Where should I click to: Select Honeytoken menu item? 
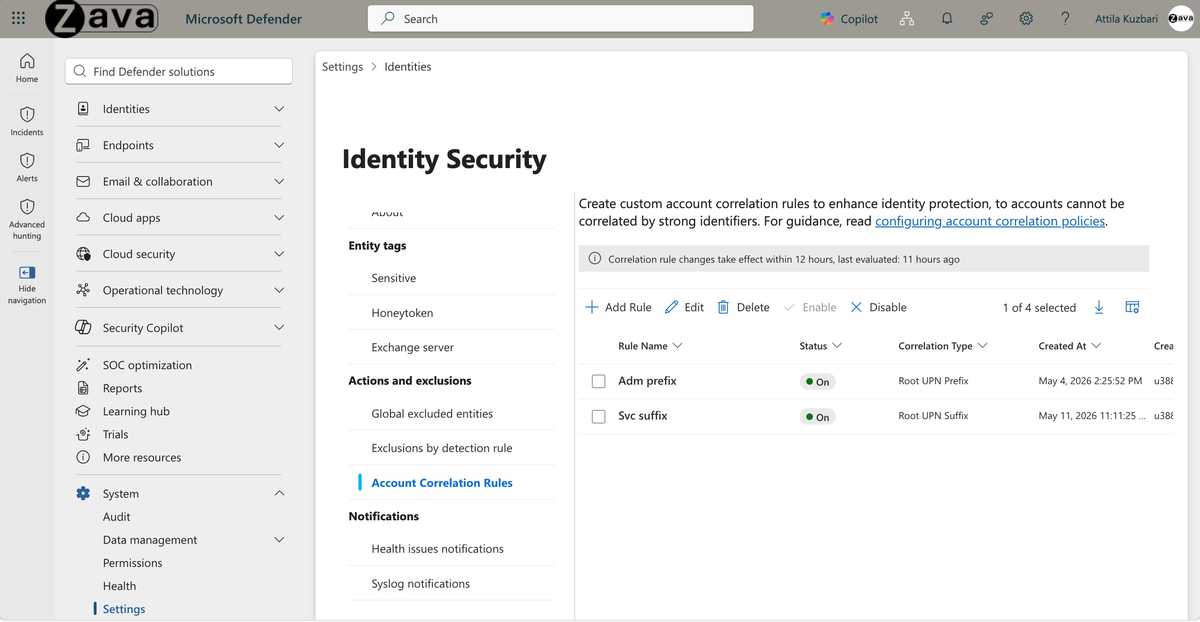tap(451, 313)
